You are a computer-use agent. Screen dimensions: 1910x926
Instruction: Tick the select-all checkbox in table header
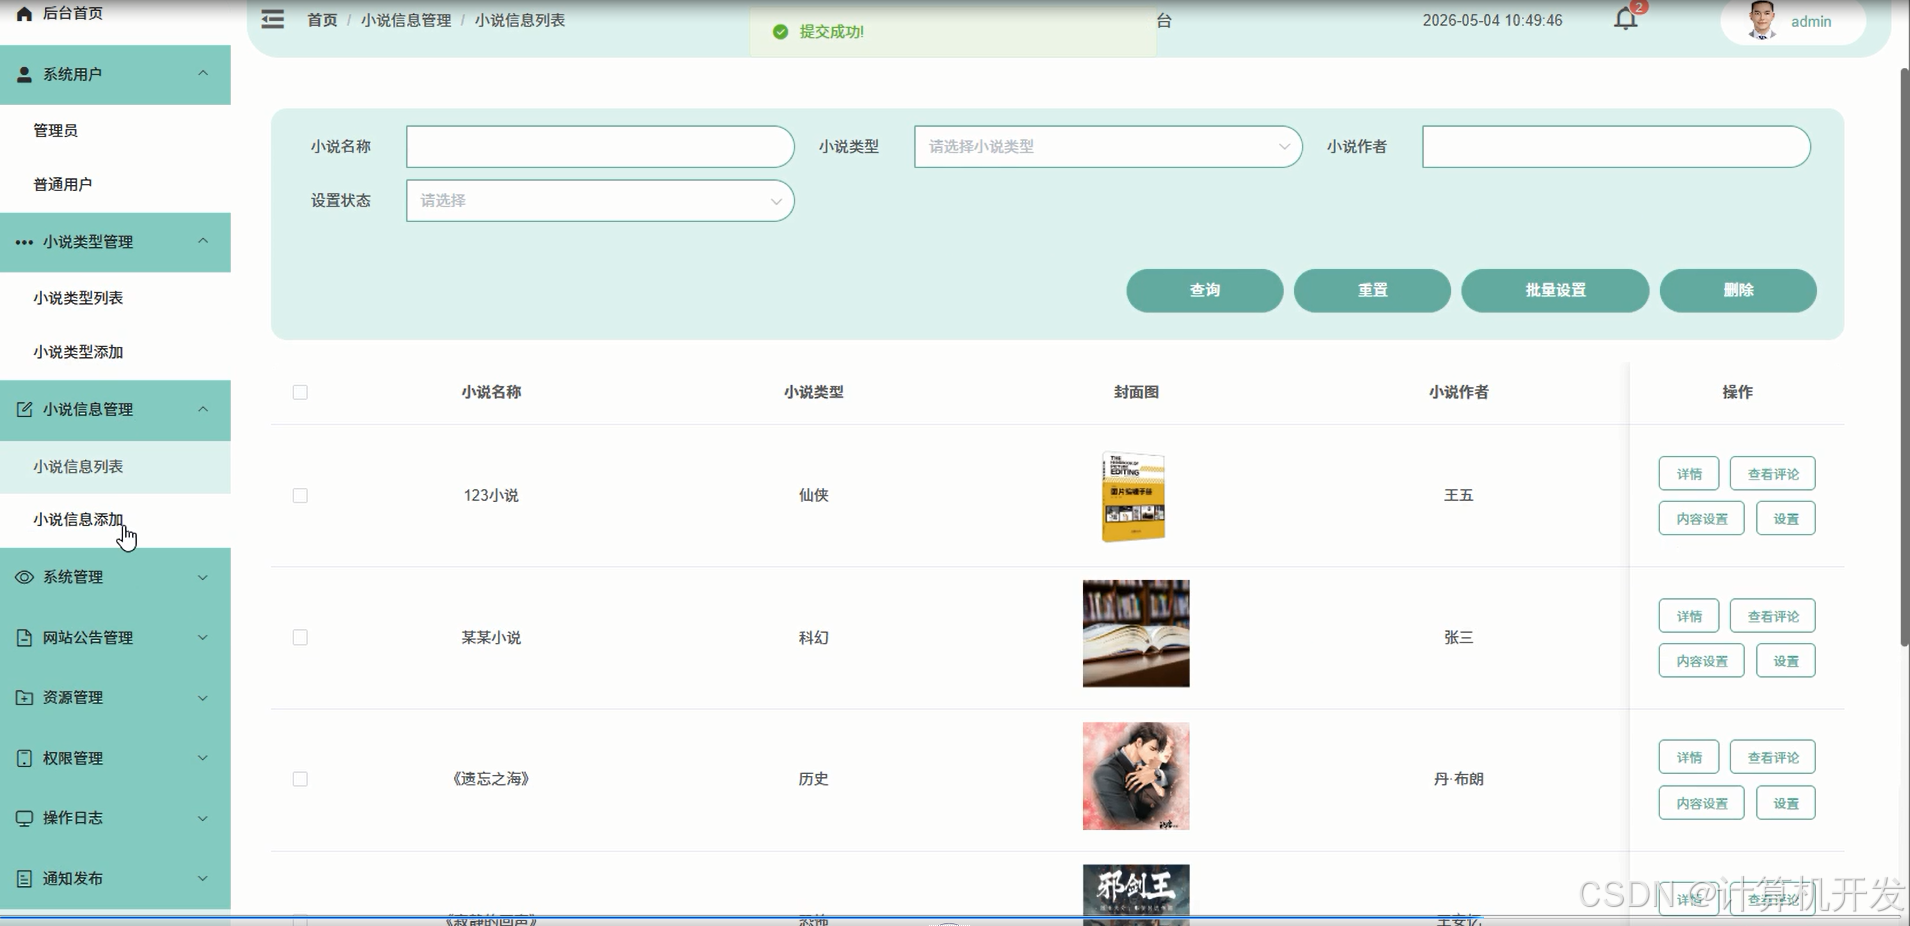(x=300, y=392)
